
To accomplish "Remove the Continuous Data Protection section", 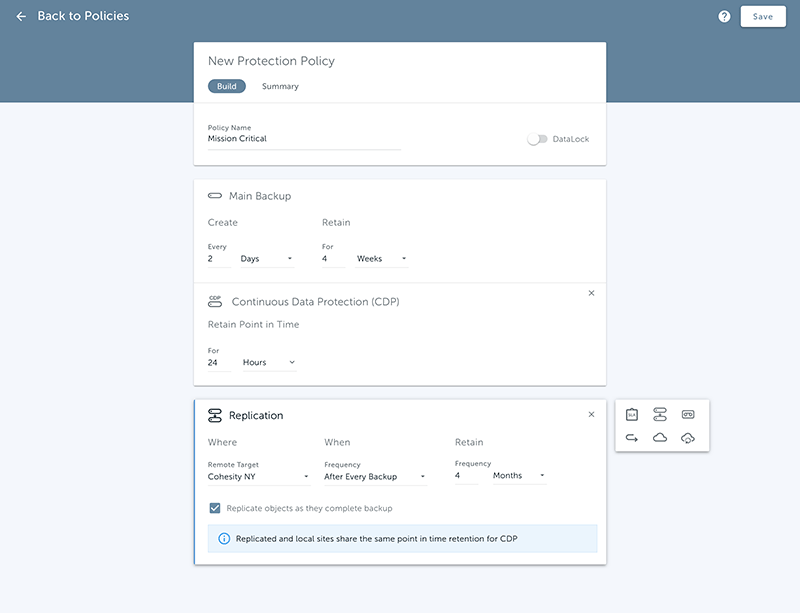I will 591,293.
